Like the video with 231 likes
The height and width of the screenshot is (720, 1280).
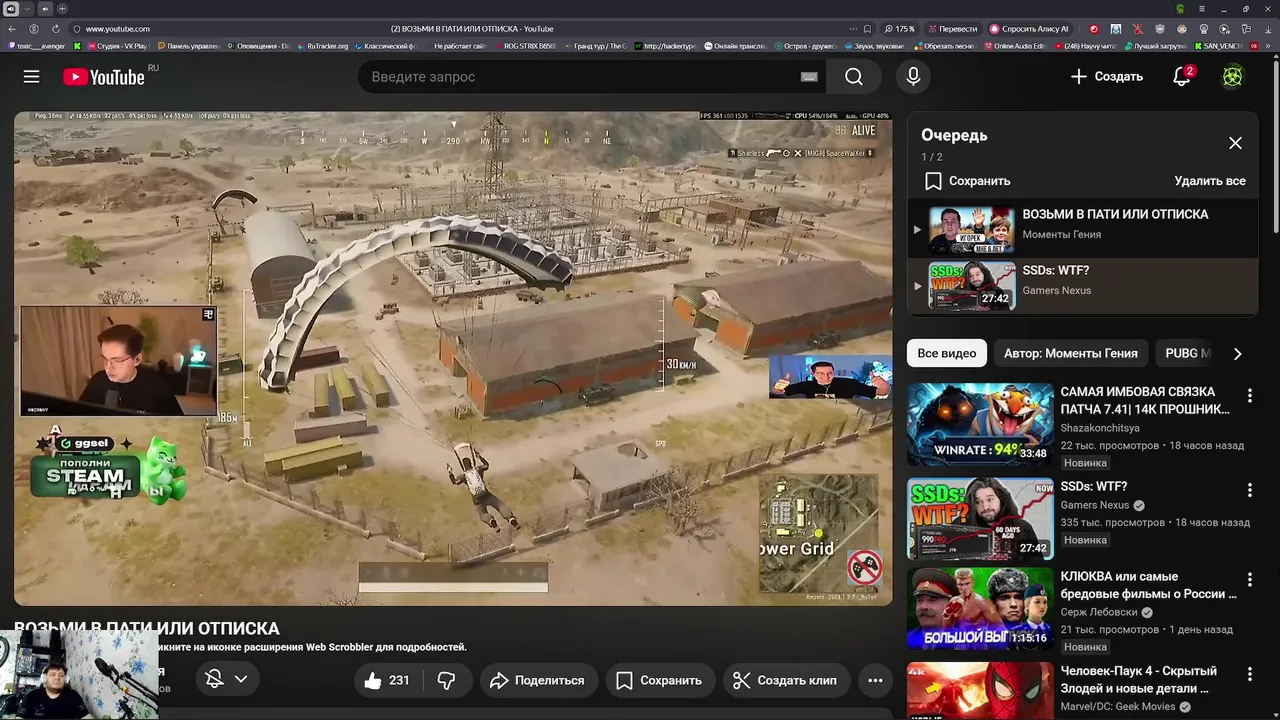point(387,680)
